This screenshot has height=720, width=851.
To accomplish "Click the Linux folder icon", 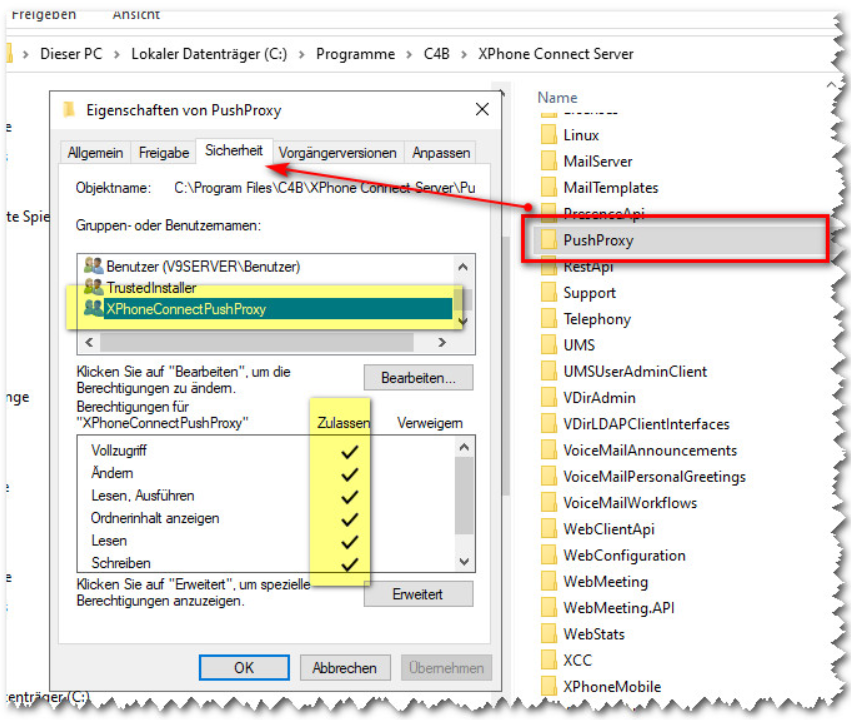I will click(549, 134).
